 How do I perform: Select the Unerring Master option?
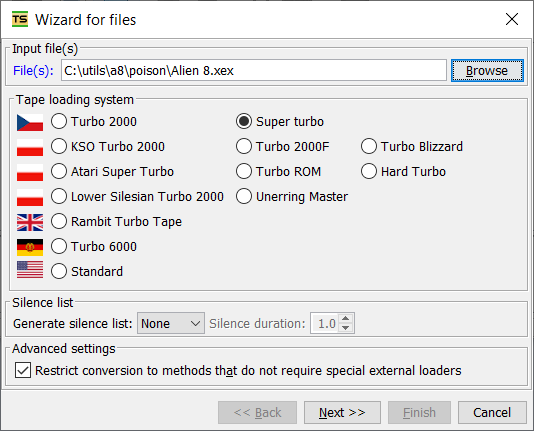244,196
